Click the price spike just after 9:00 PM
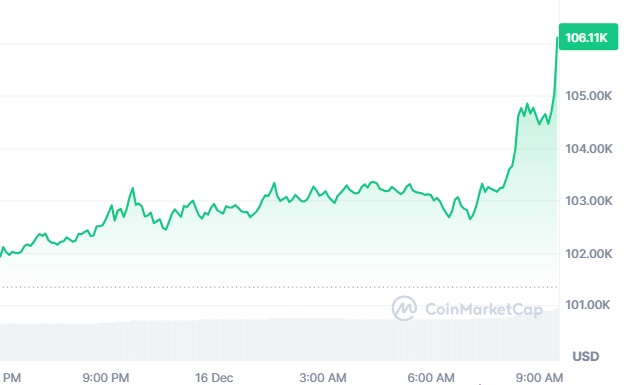This screenshot has height=385, width=626. (x=133, y=188)
